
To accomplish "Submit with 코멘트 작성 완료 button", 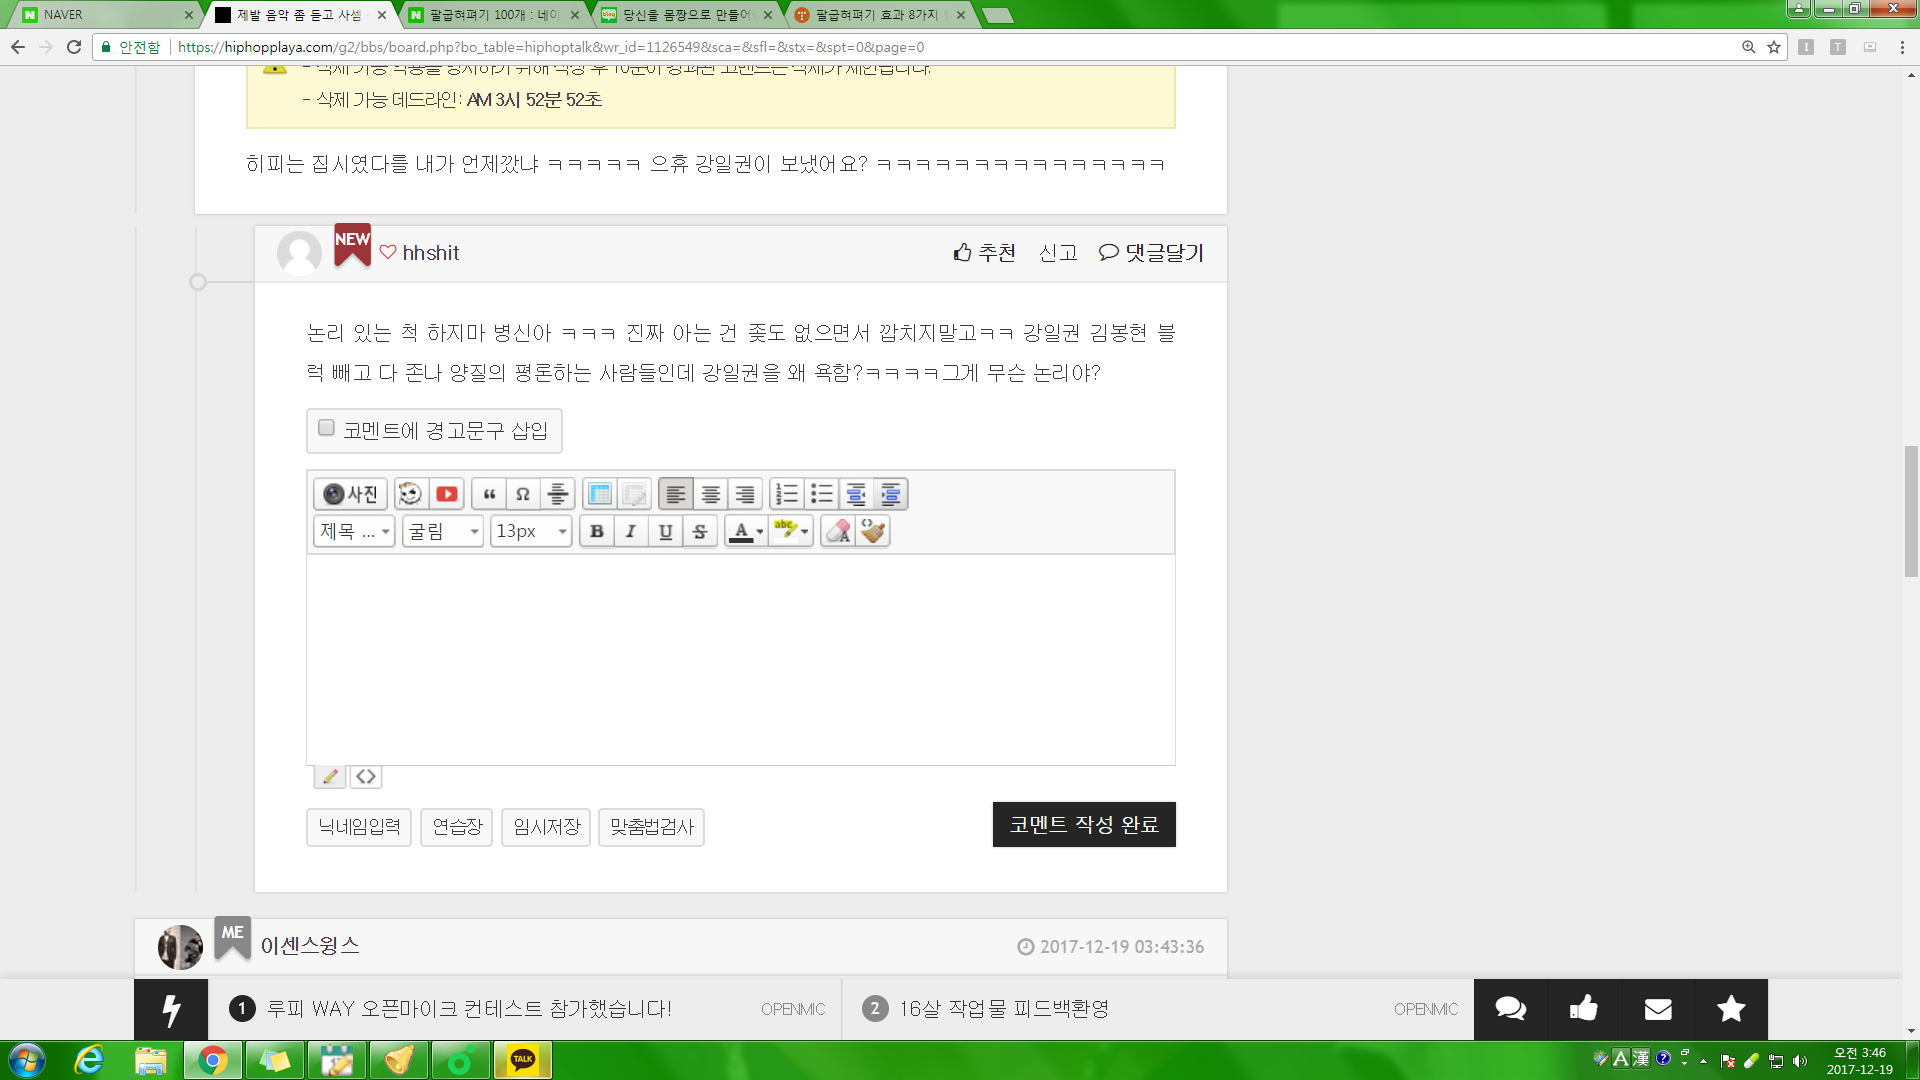I will (1083, 824).
